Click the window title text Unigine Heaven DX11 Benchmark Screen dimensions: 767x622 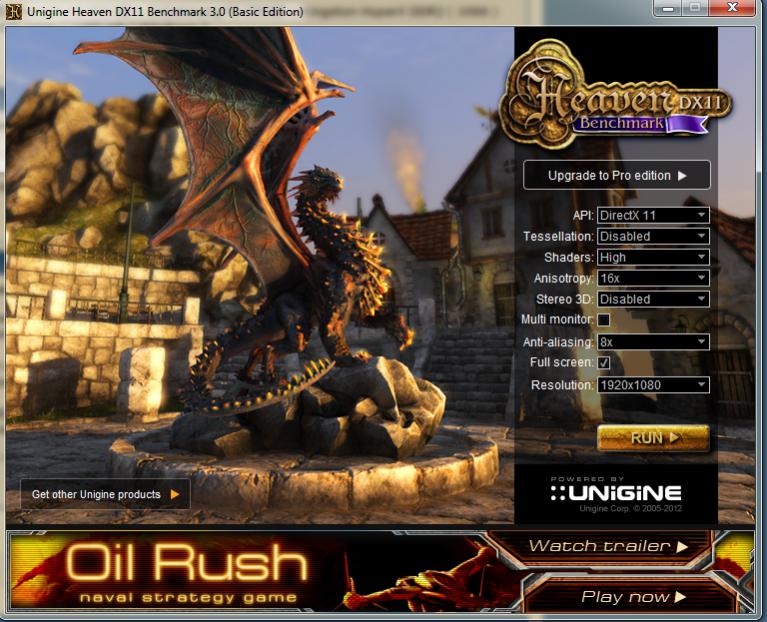tap(165, 11)
